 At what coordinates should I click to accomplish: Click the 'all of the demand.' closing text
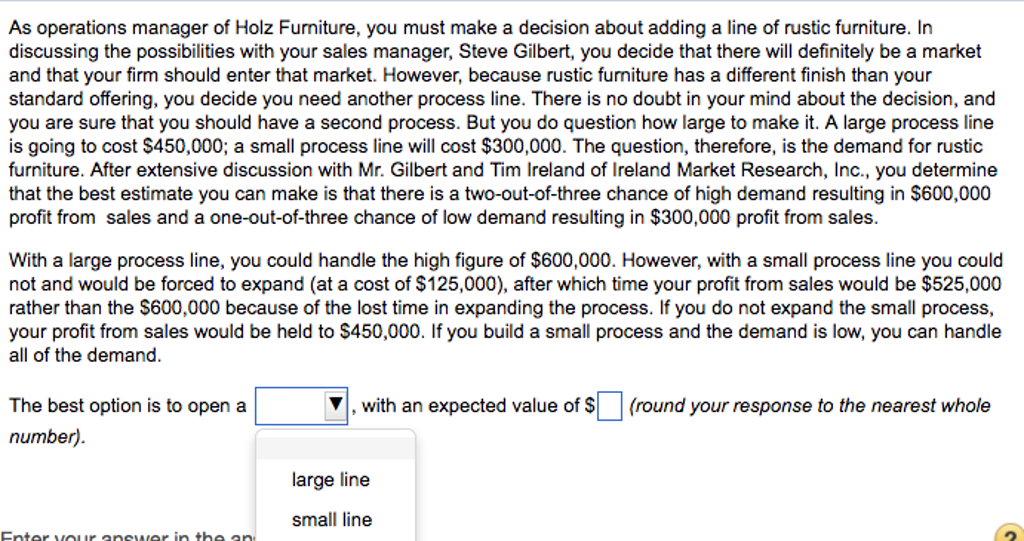[84, 355]
